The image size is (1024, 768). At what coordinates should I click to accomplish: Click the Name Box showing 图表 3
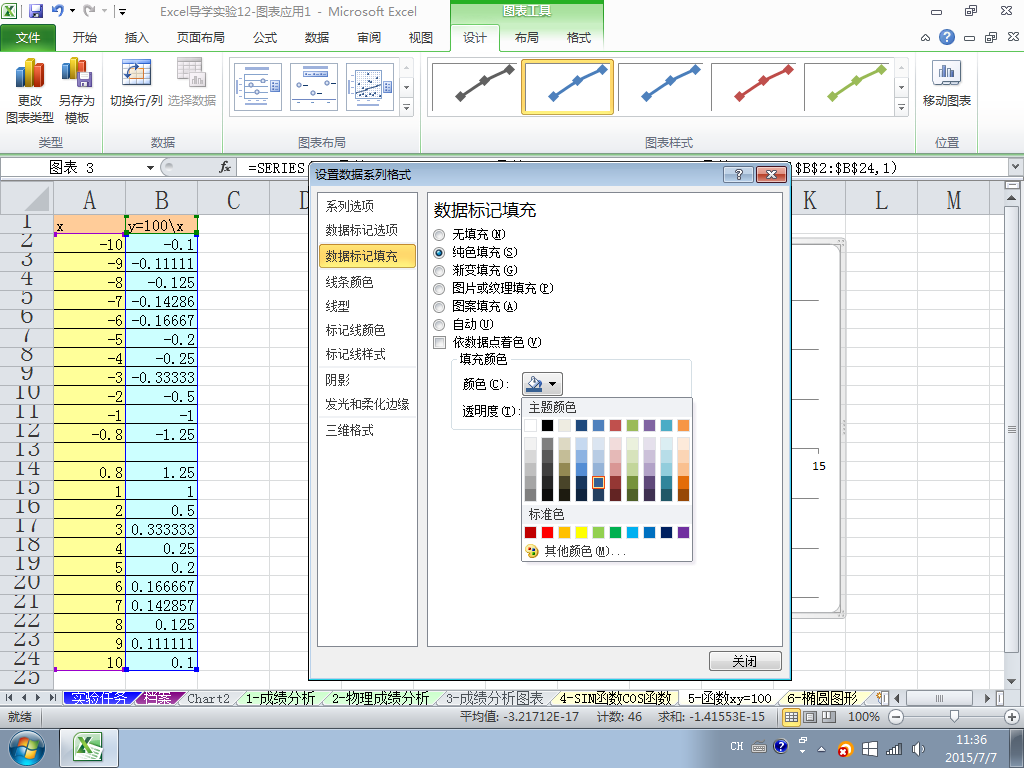click(72, 168)
